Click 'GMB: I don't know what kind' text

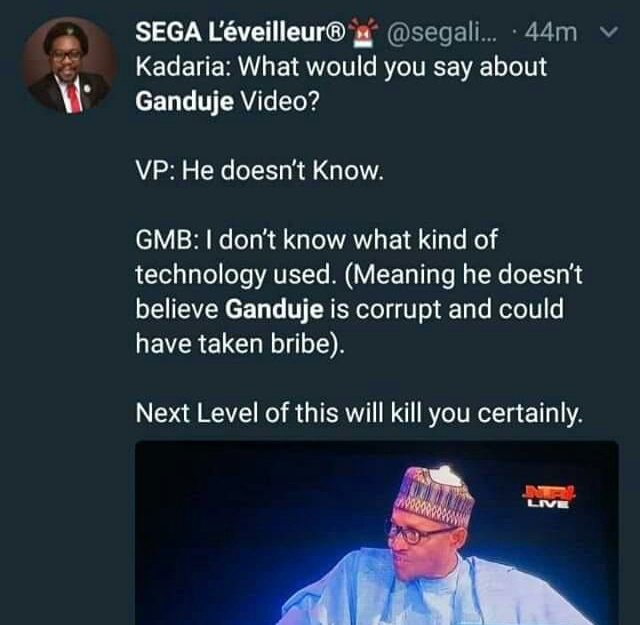coord(315,240)
